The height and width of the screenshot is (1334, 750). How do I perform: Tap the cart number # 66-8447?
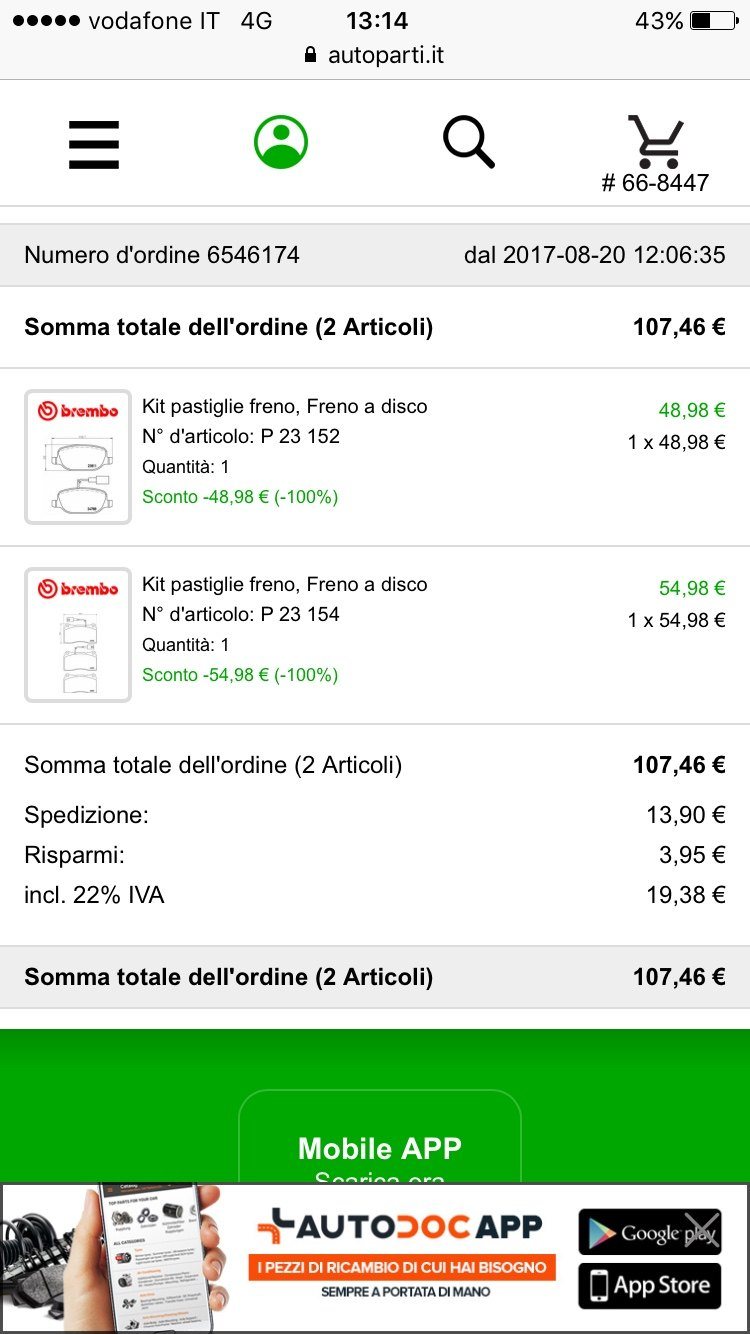click(655, 183)
